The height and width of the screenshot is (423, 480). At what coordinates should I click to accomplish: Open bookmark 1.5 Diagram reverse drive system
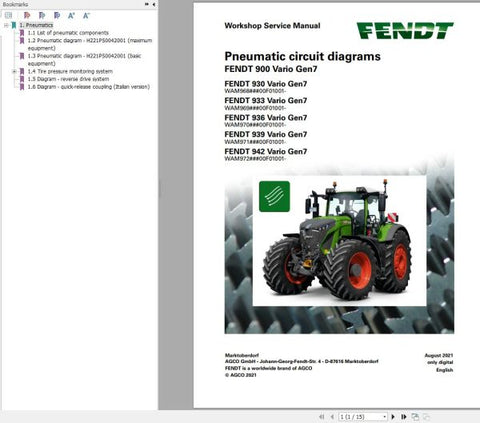point(68,79)
